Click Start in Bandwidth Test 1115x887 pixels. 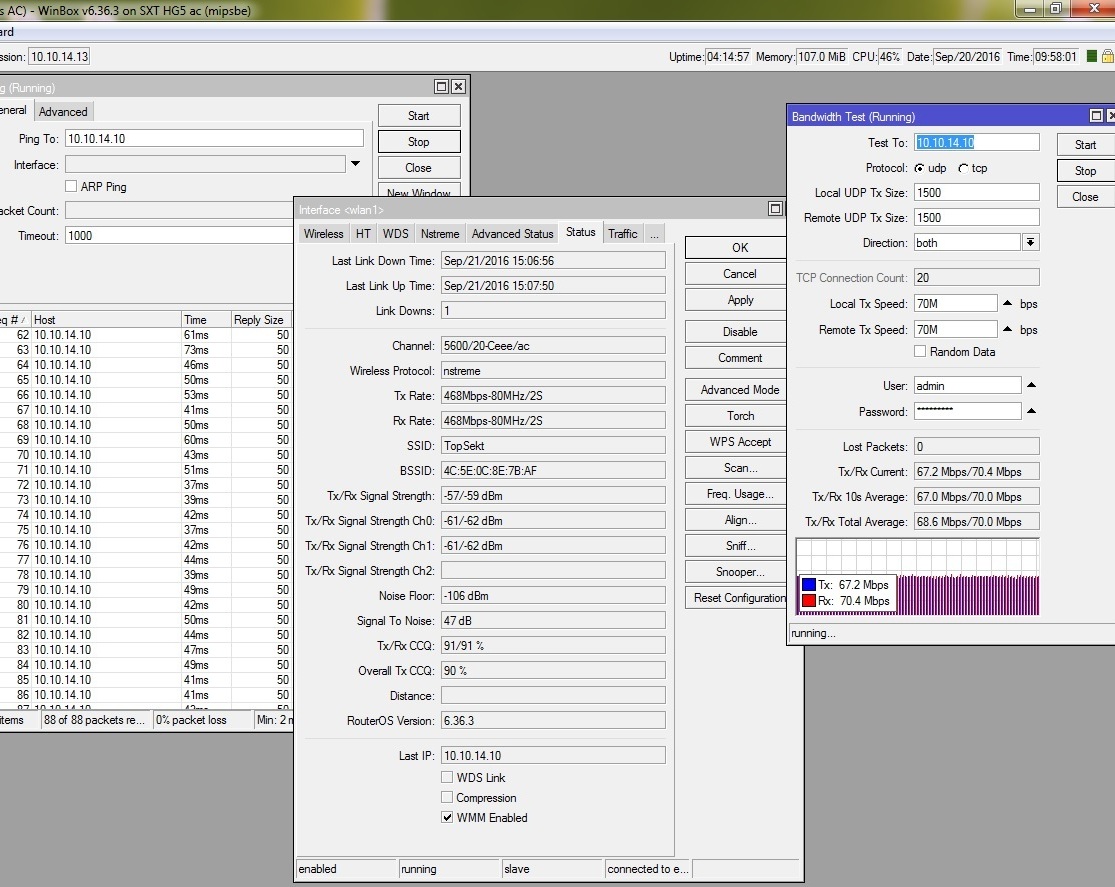(x=1085, y=144)
